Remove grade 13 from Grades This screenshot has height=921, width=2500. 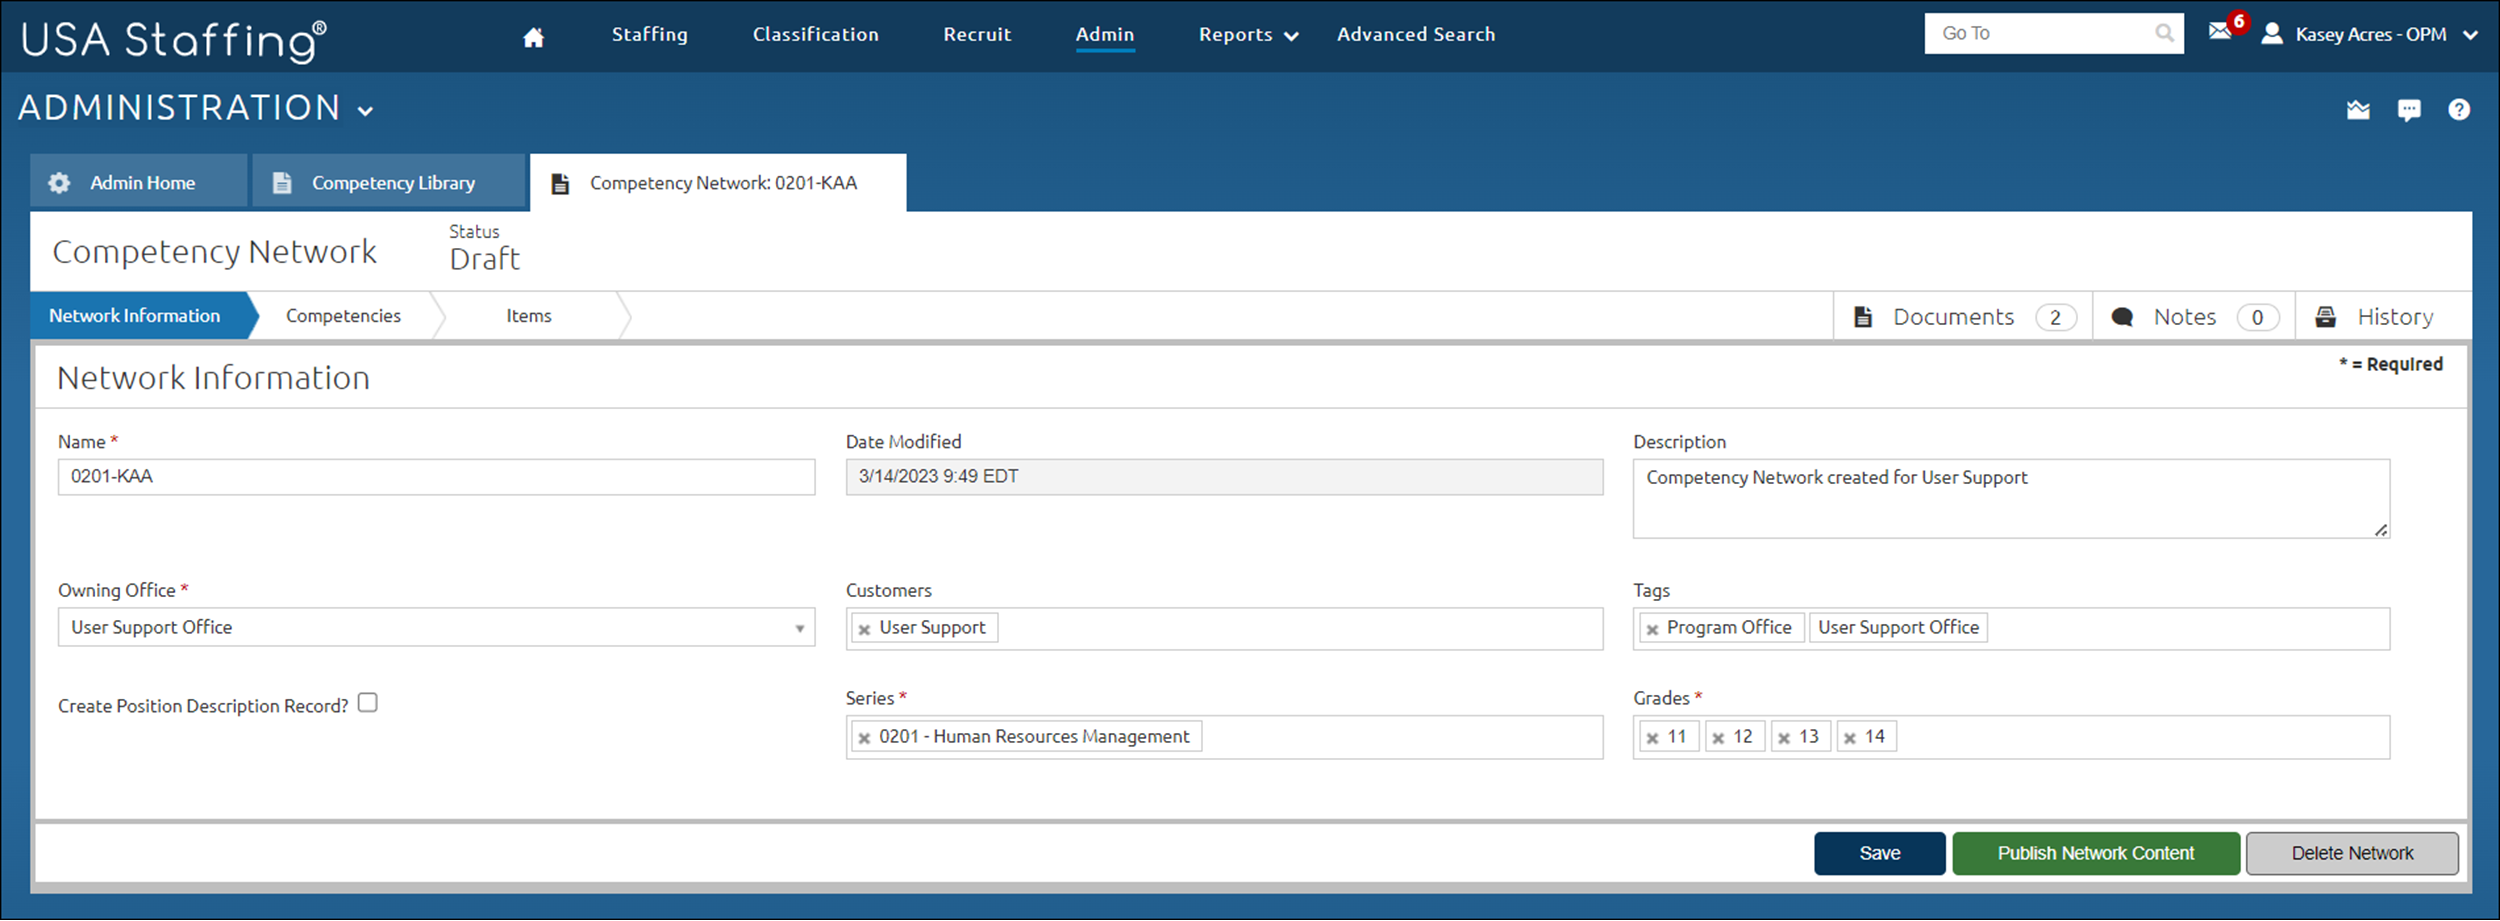pyautogui.click(x=1784, y=739)
